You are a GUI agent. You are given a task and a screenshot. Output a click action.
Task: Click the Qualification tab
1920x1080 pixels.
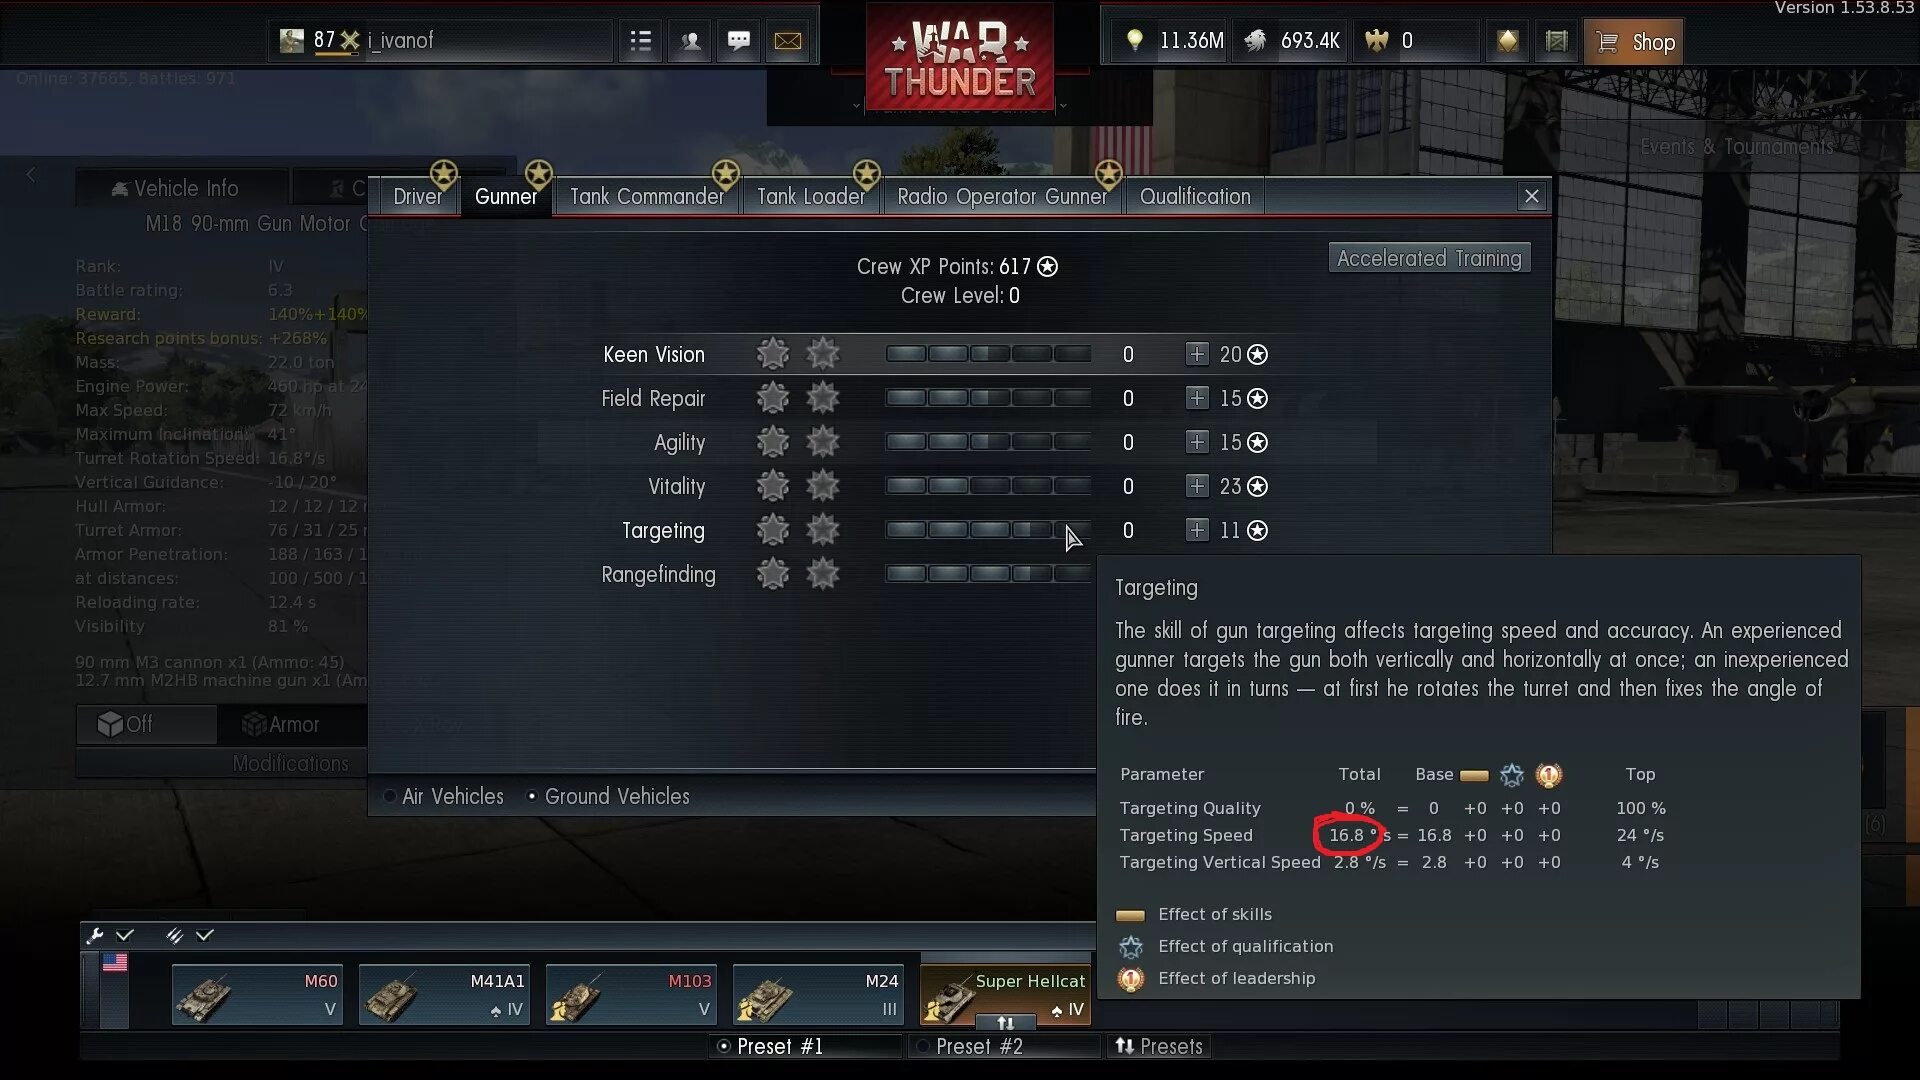1193,195
